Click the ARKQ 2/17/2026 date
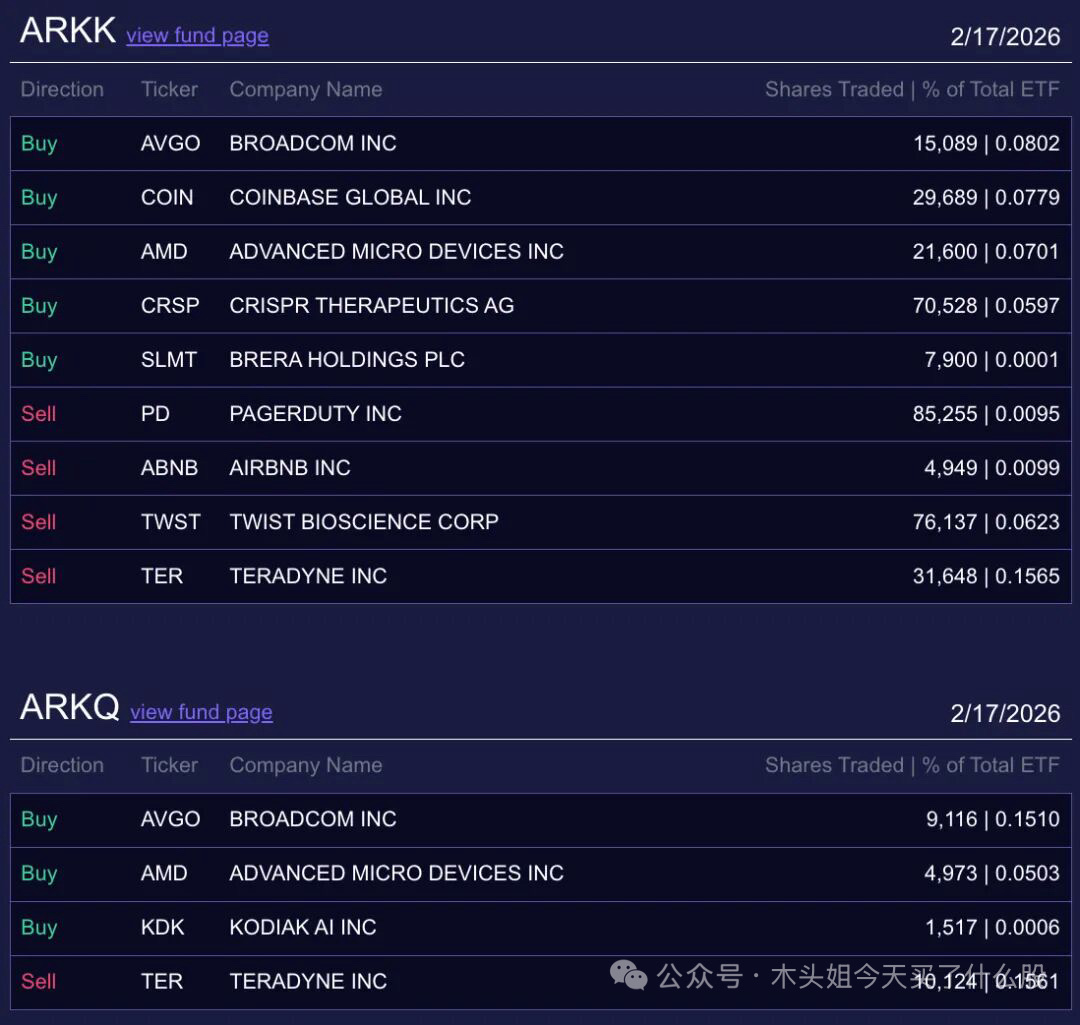 pyautogui.click(x=1005, y=713)
